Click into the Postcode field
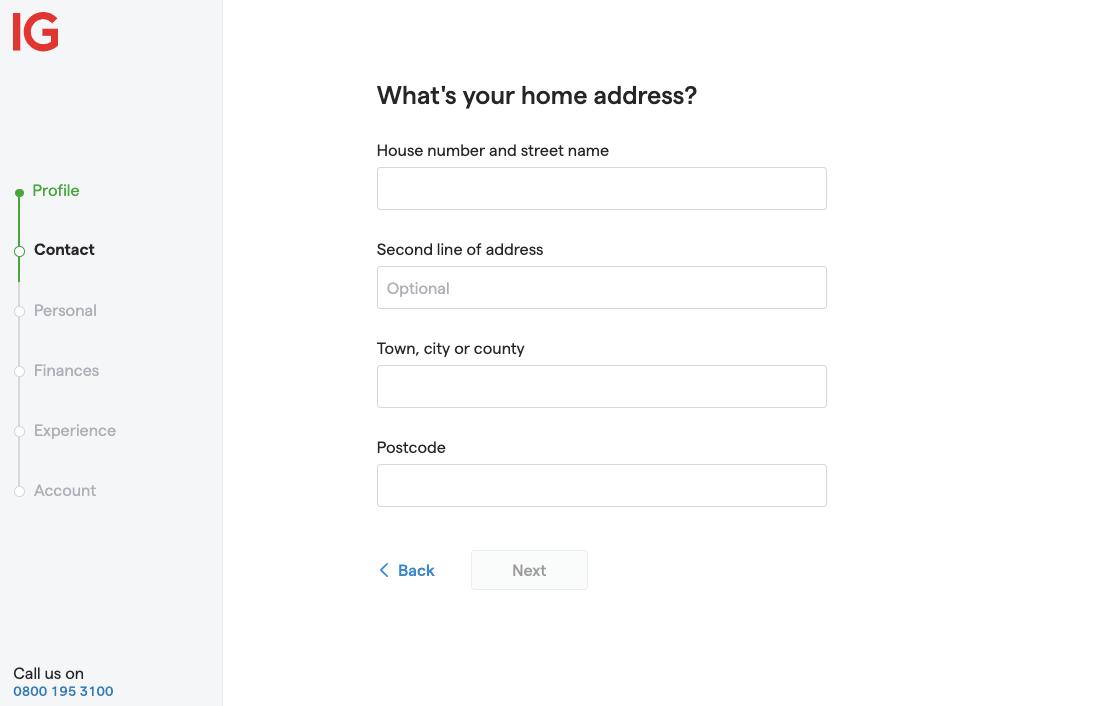The image size is (1096, 706). 602,486
